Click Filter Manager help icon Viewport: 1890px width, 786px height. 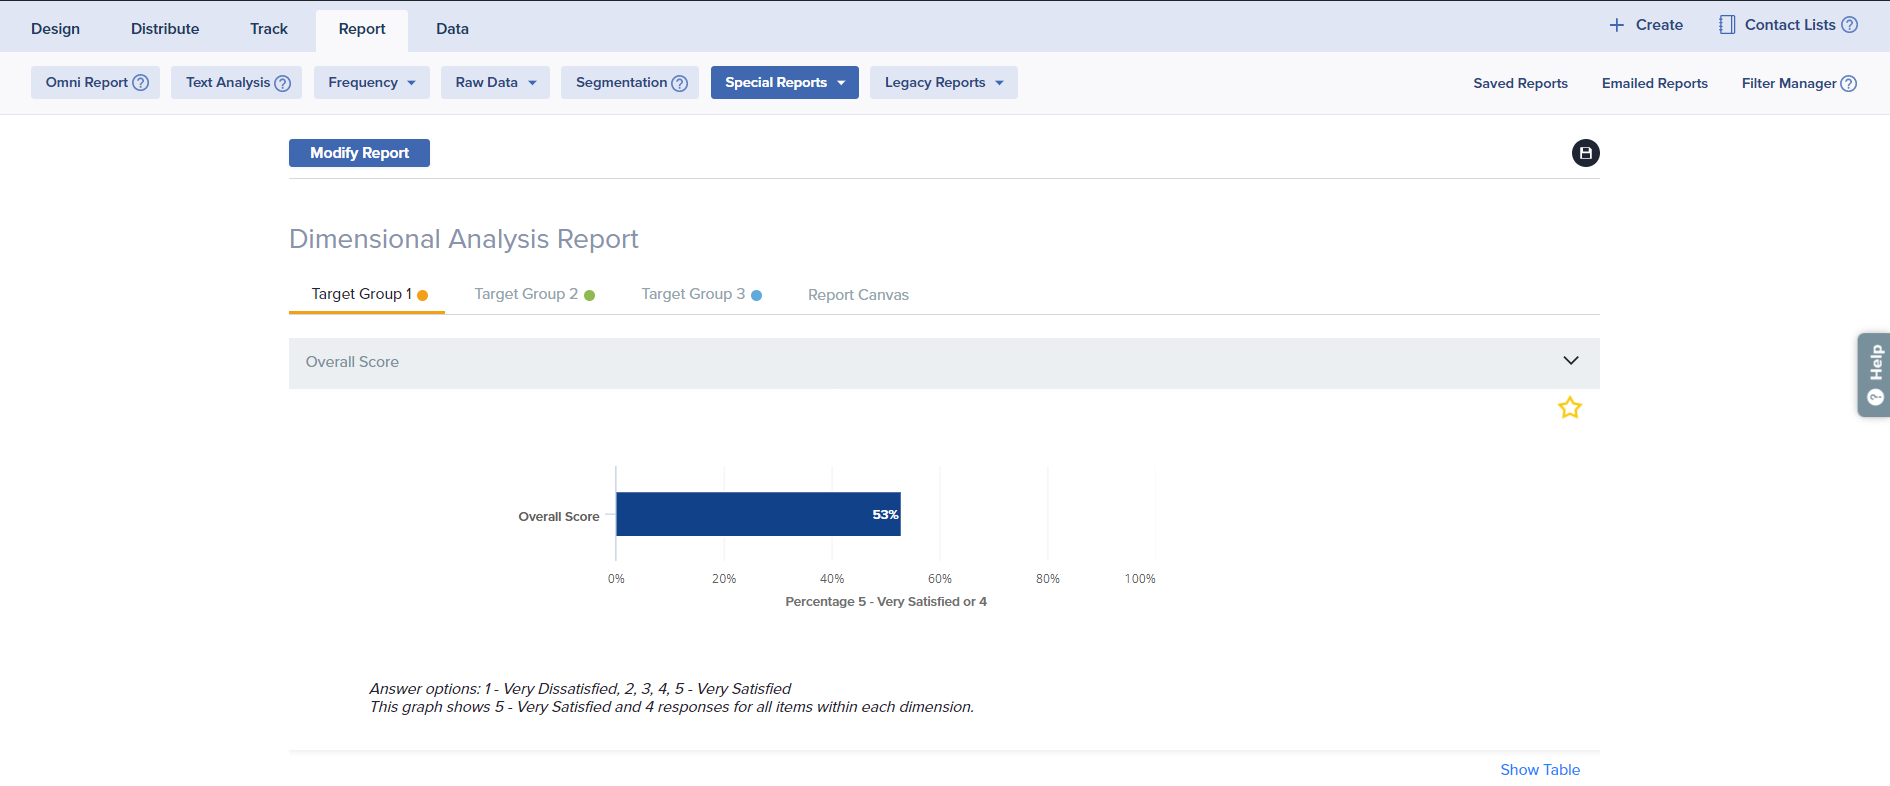[1849, 84]
